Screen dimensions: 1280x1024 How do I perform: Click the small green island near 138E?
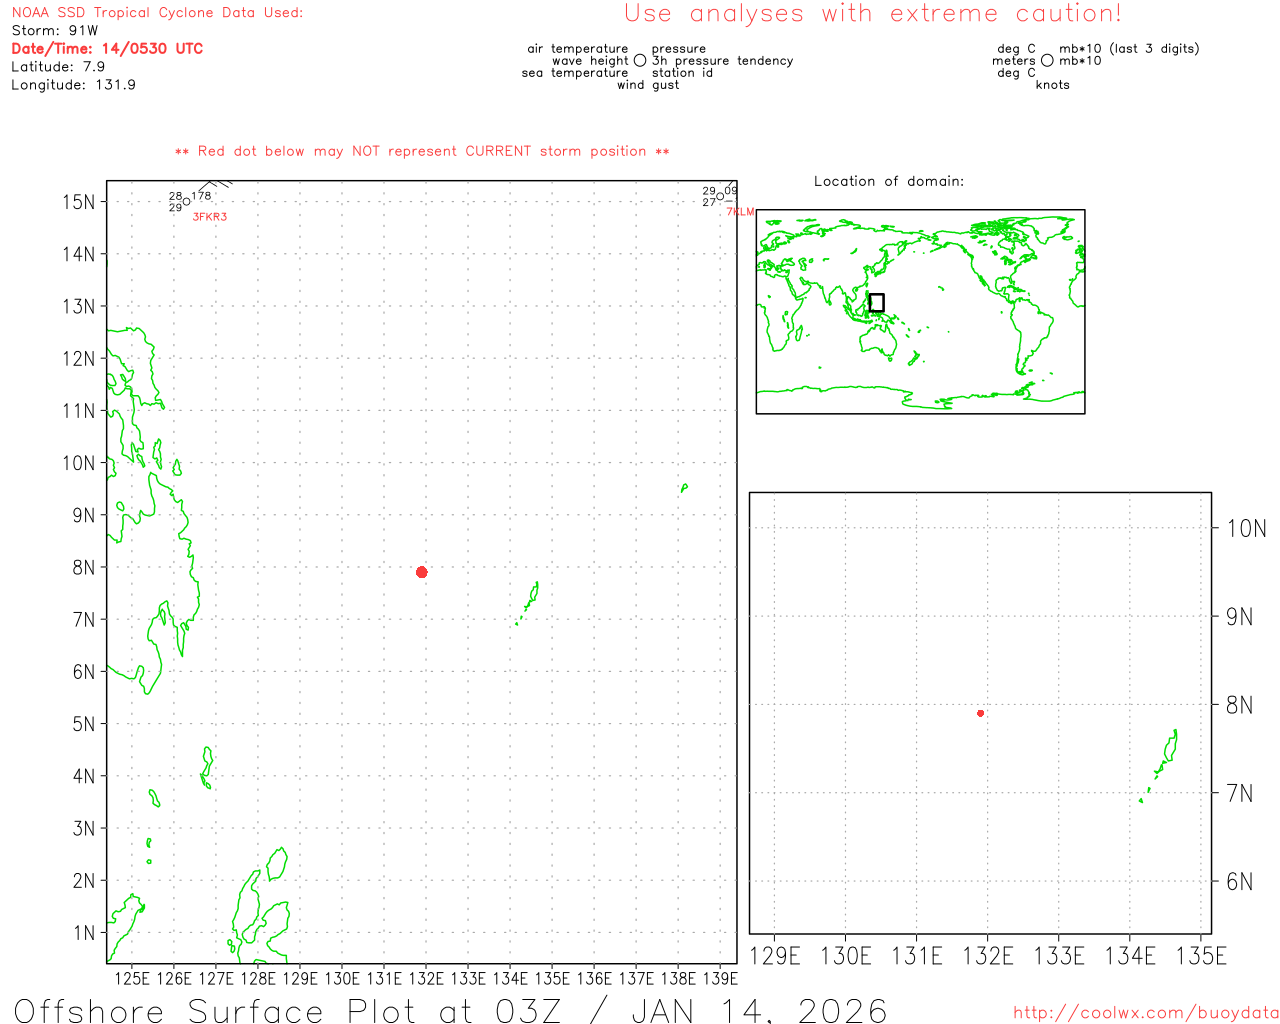click(684, 488)
